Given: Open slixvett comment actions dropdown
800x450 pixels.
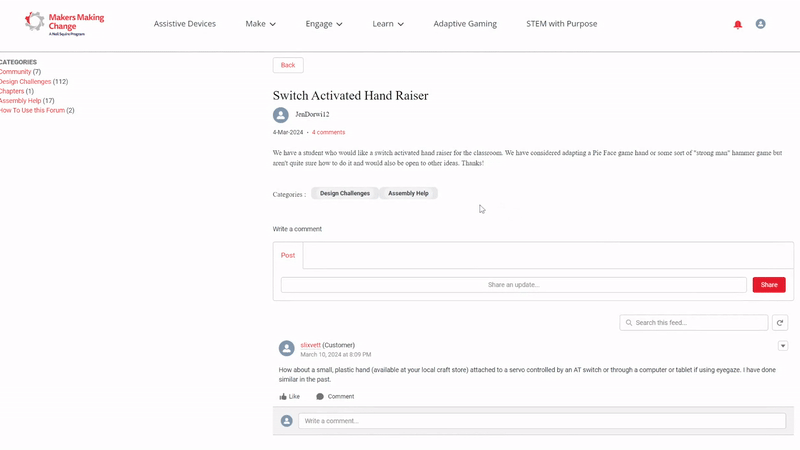Looking at the screenshot, I should (783, 346).
